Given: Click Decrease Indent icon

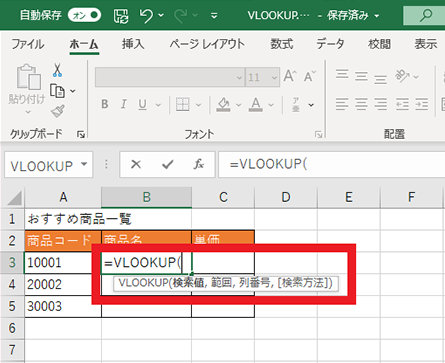Looking at the screenshot, I should [402, 104].
